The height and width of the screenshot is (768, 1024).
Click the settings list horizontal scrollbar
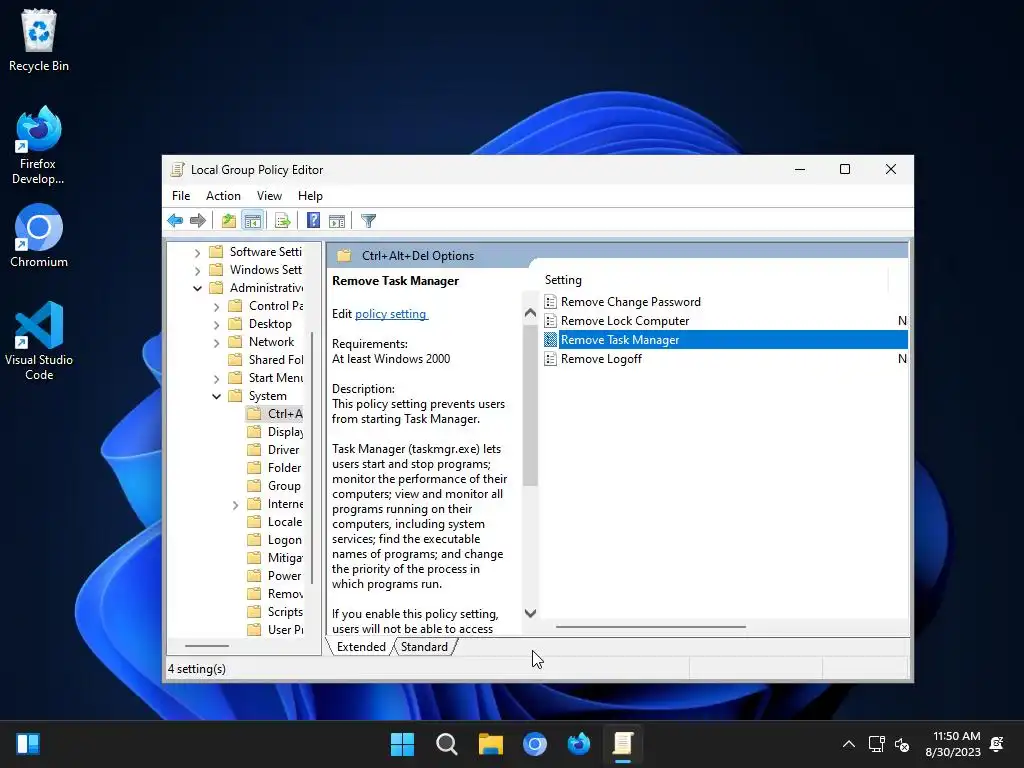[650, 627]
